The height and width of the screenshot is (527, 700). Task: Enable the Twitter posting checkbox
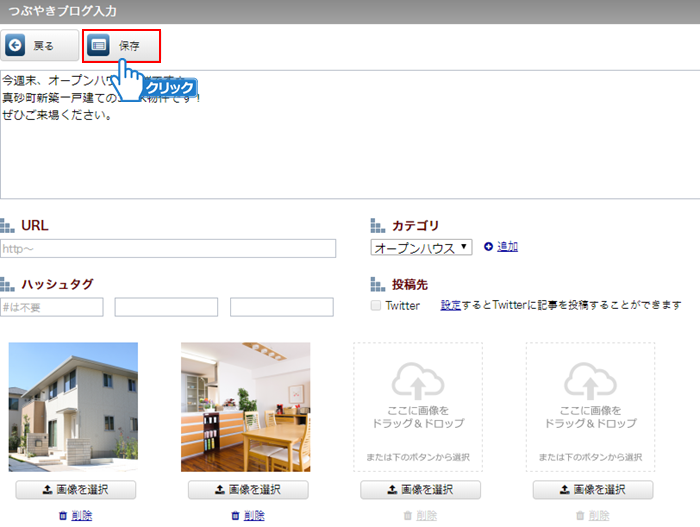point(376,306)
